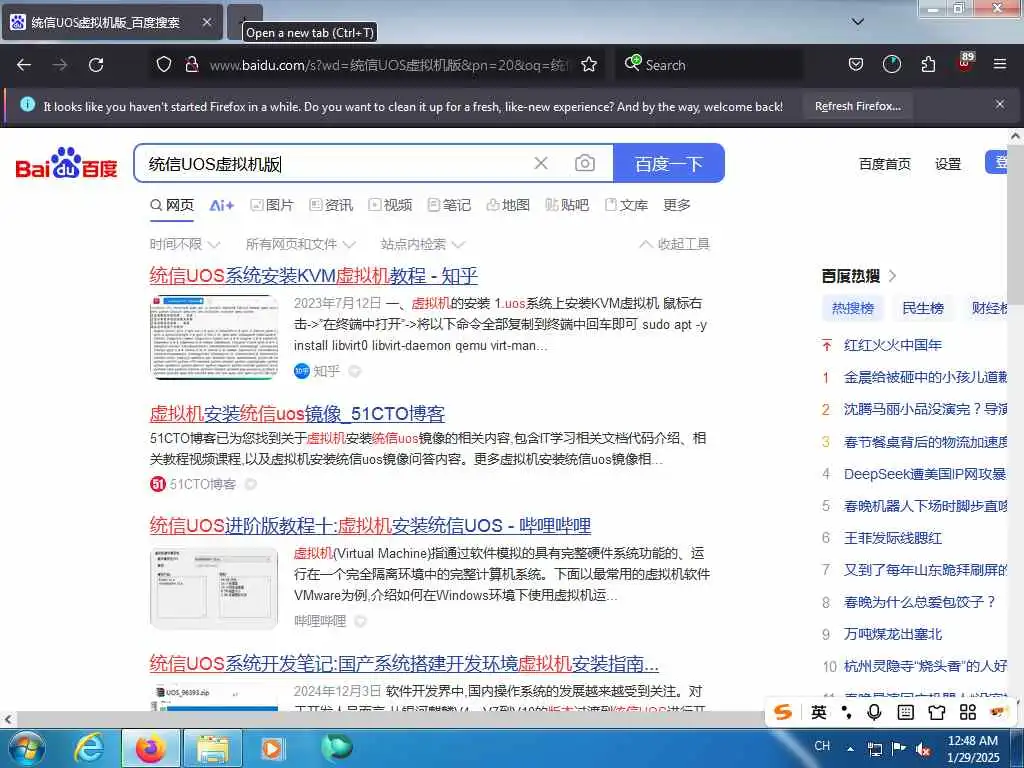Open the Windows Start button

point(26,748)
